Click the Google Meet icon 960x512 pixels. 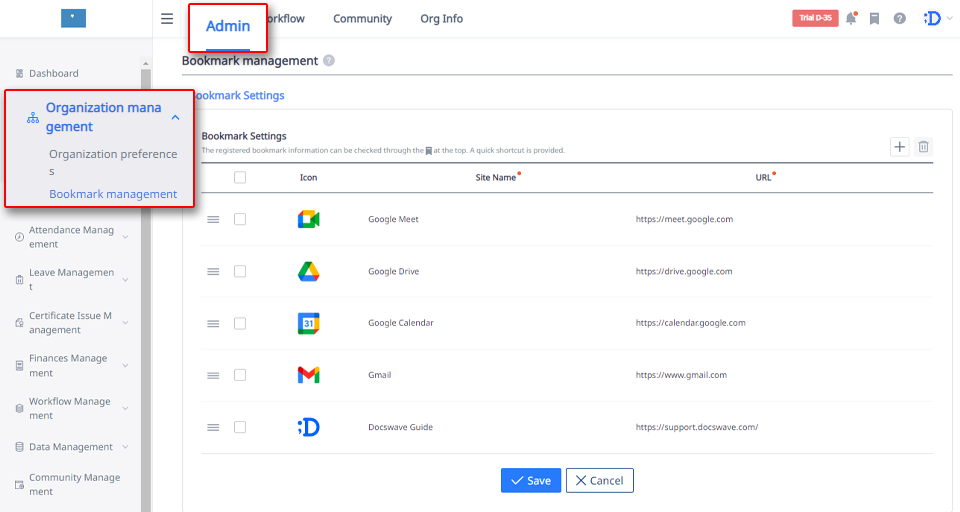(x=309, y=219)
